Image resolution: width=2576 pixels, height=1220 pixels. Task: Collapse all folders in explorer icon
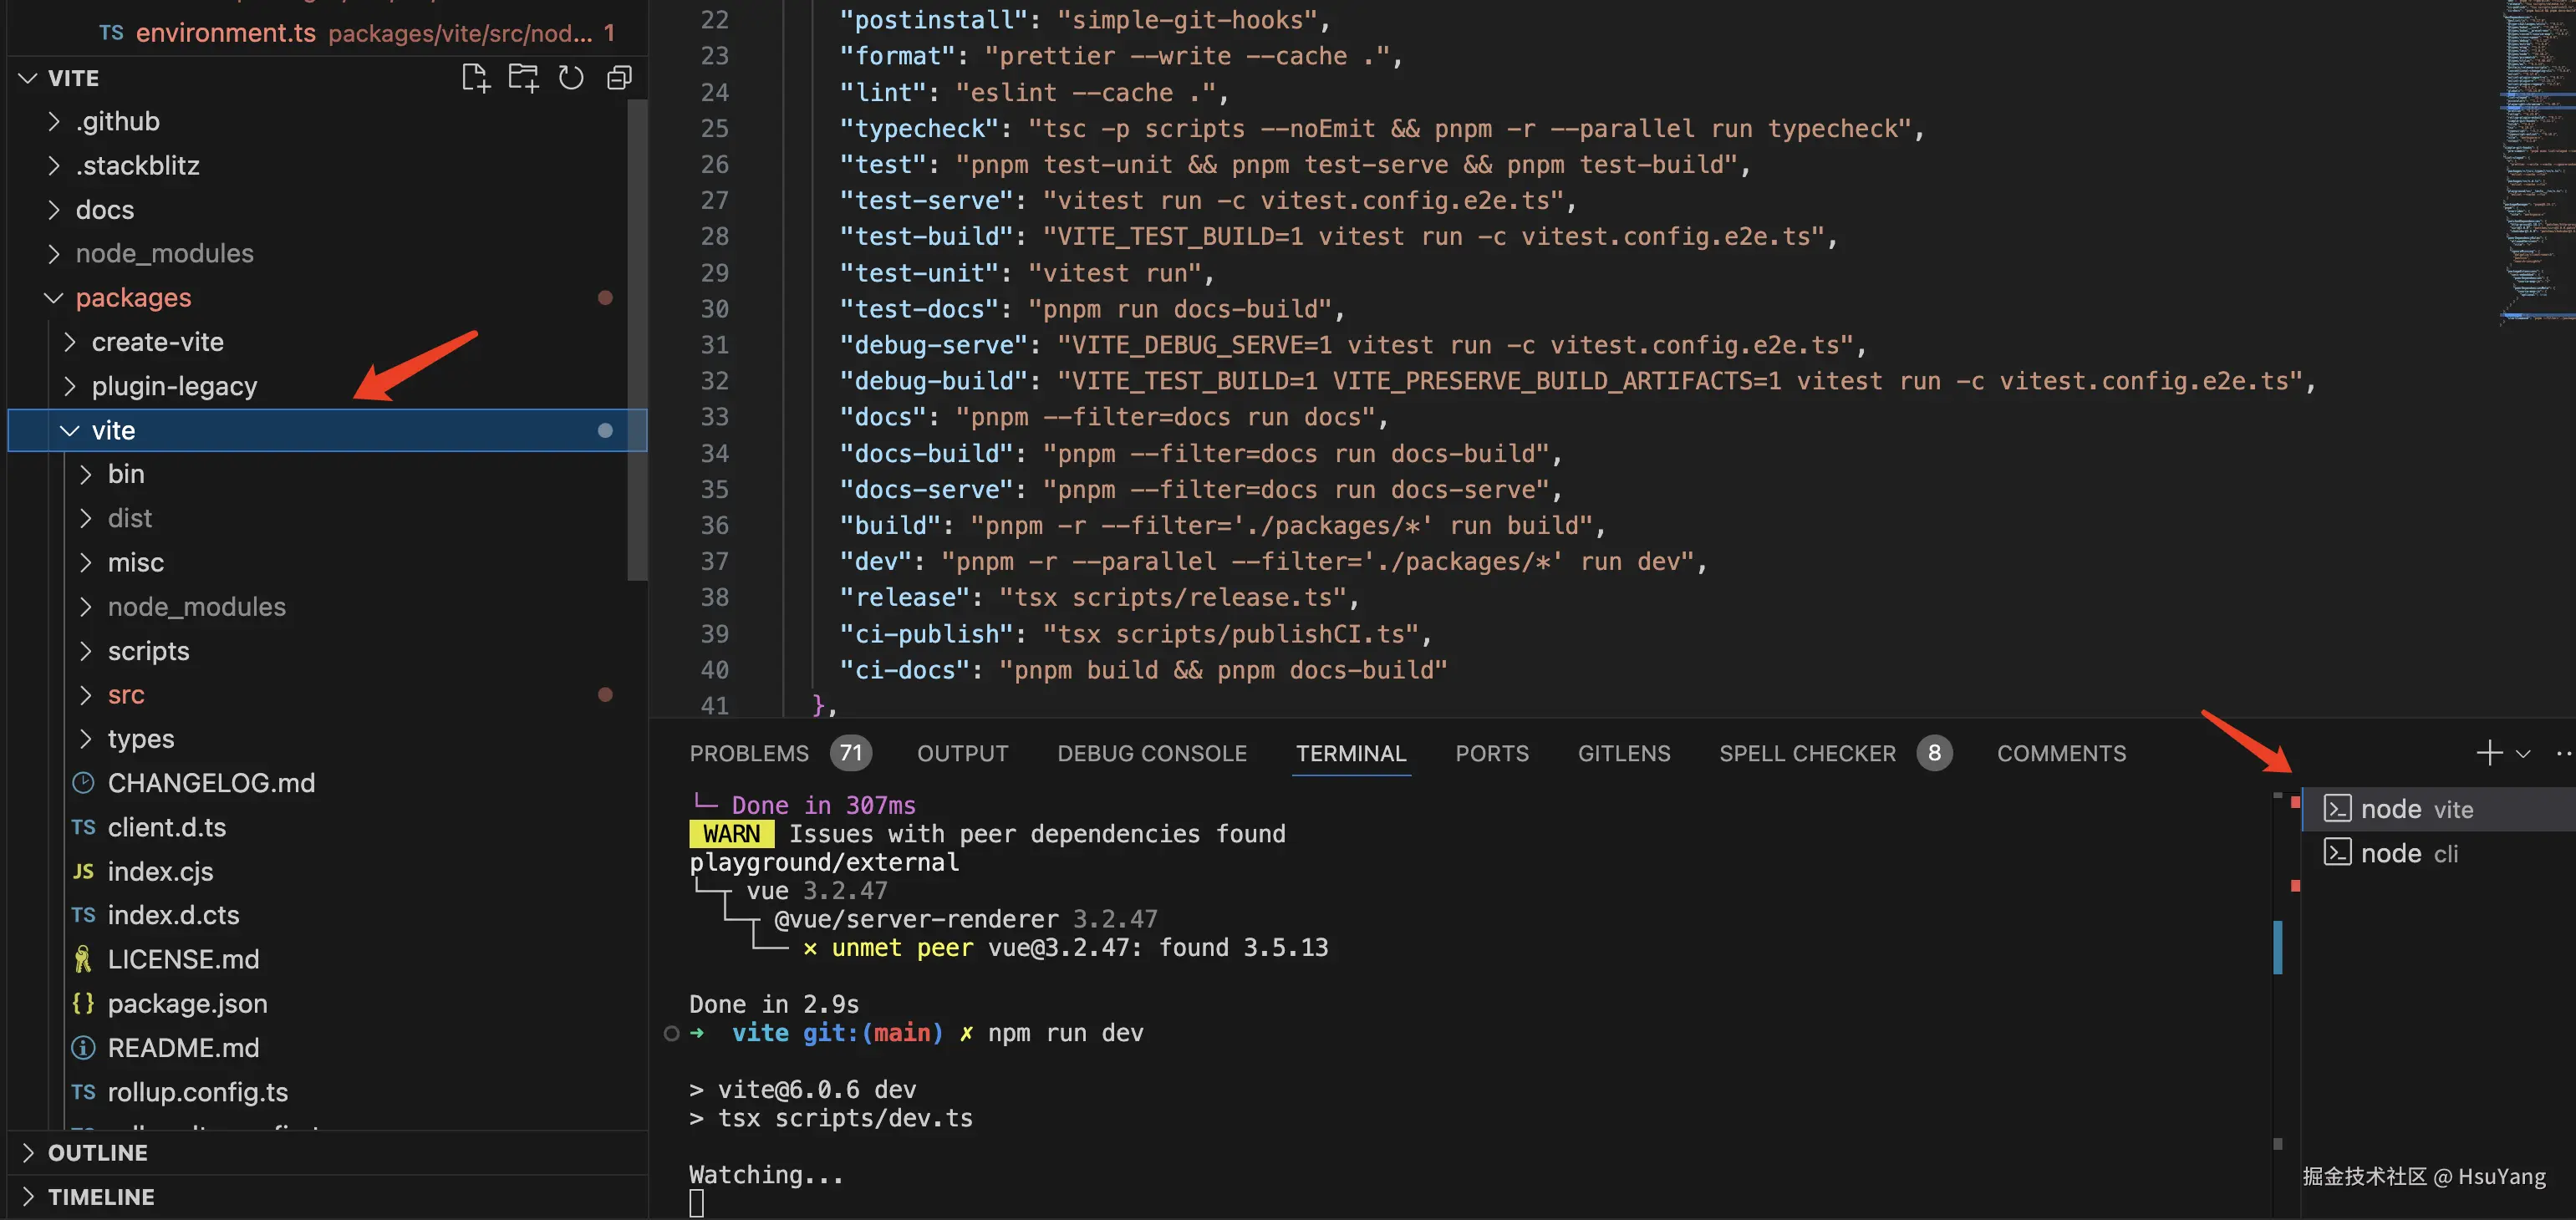[x=619, y=78]
